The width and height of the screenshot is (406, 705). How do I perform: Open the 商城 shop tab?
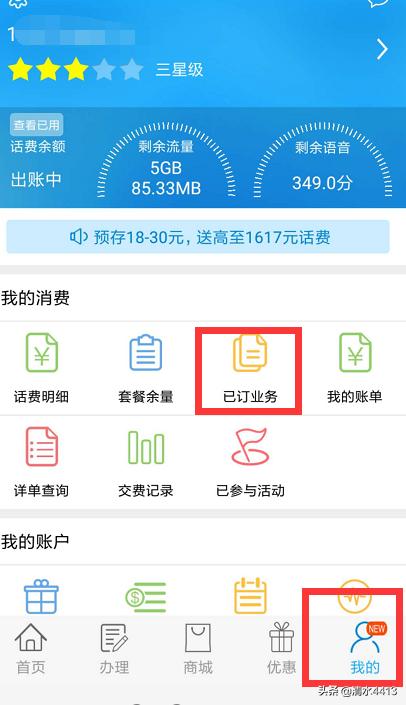(198, 649)
